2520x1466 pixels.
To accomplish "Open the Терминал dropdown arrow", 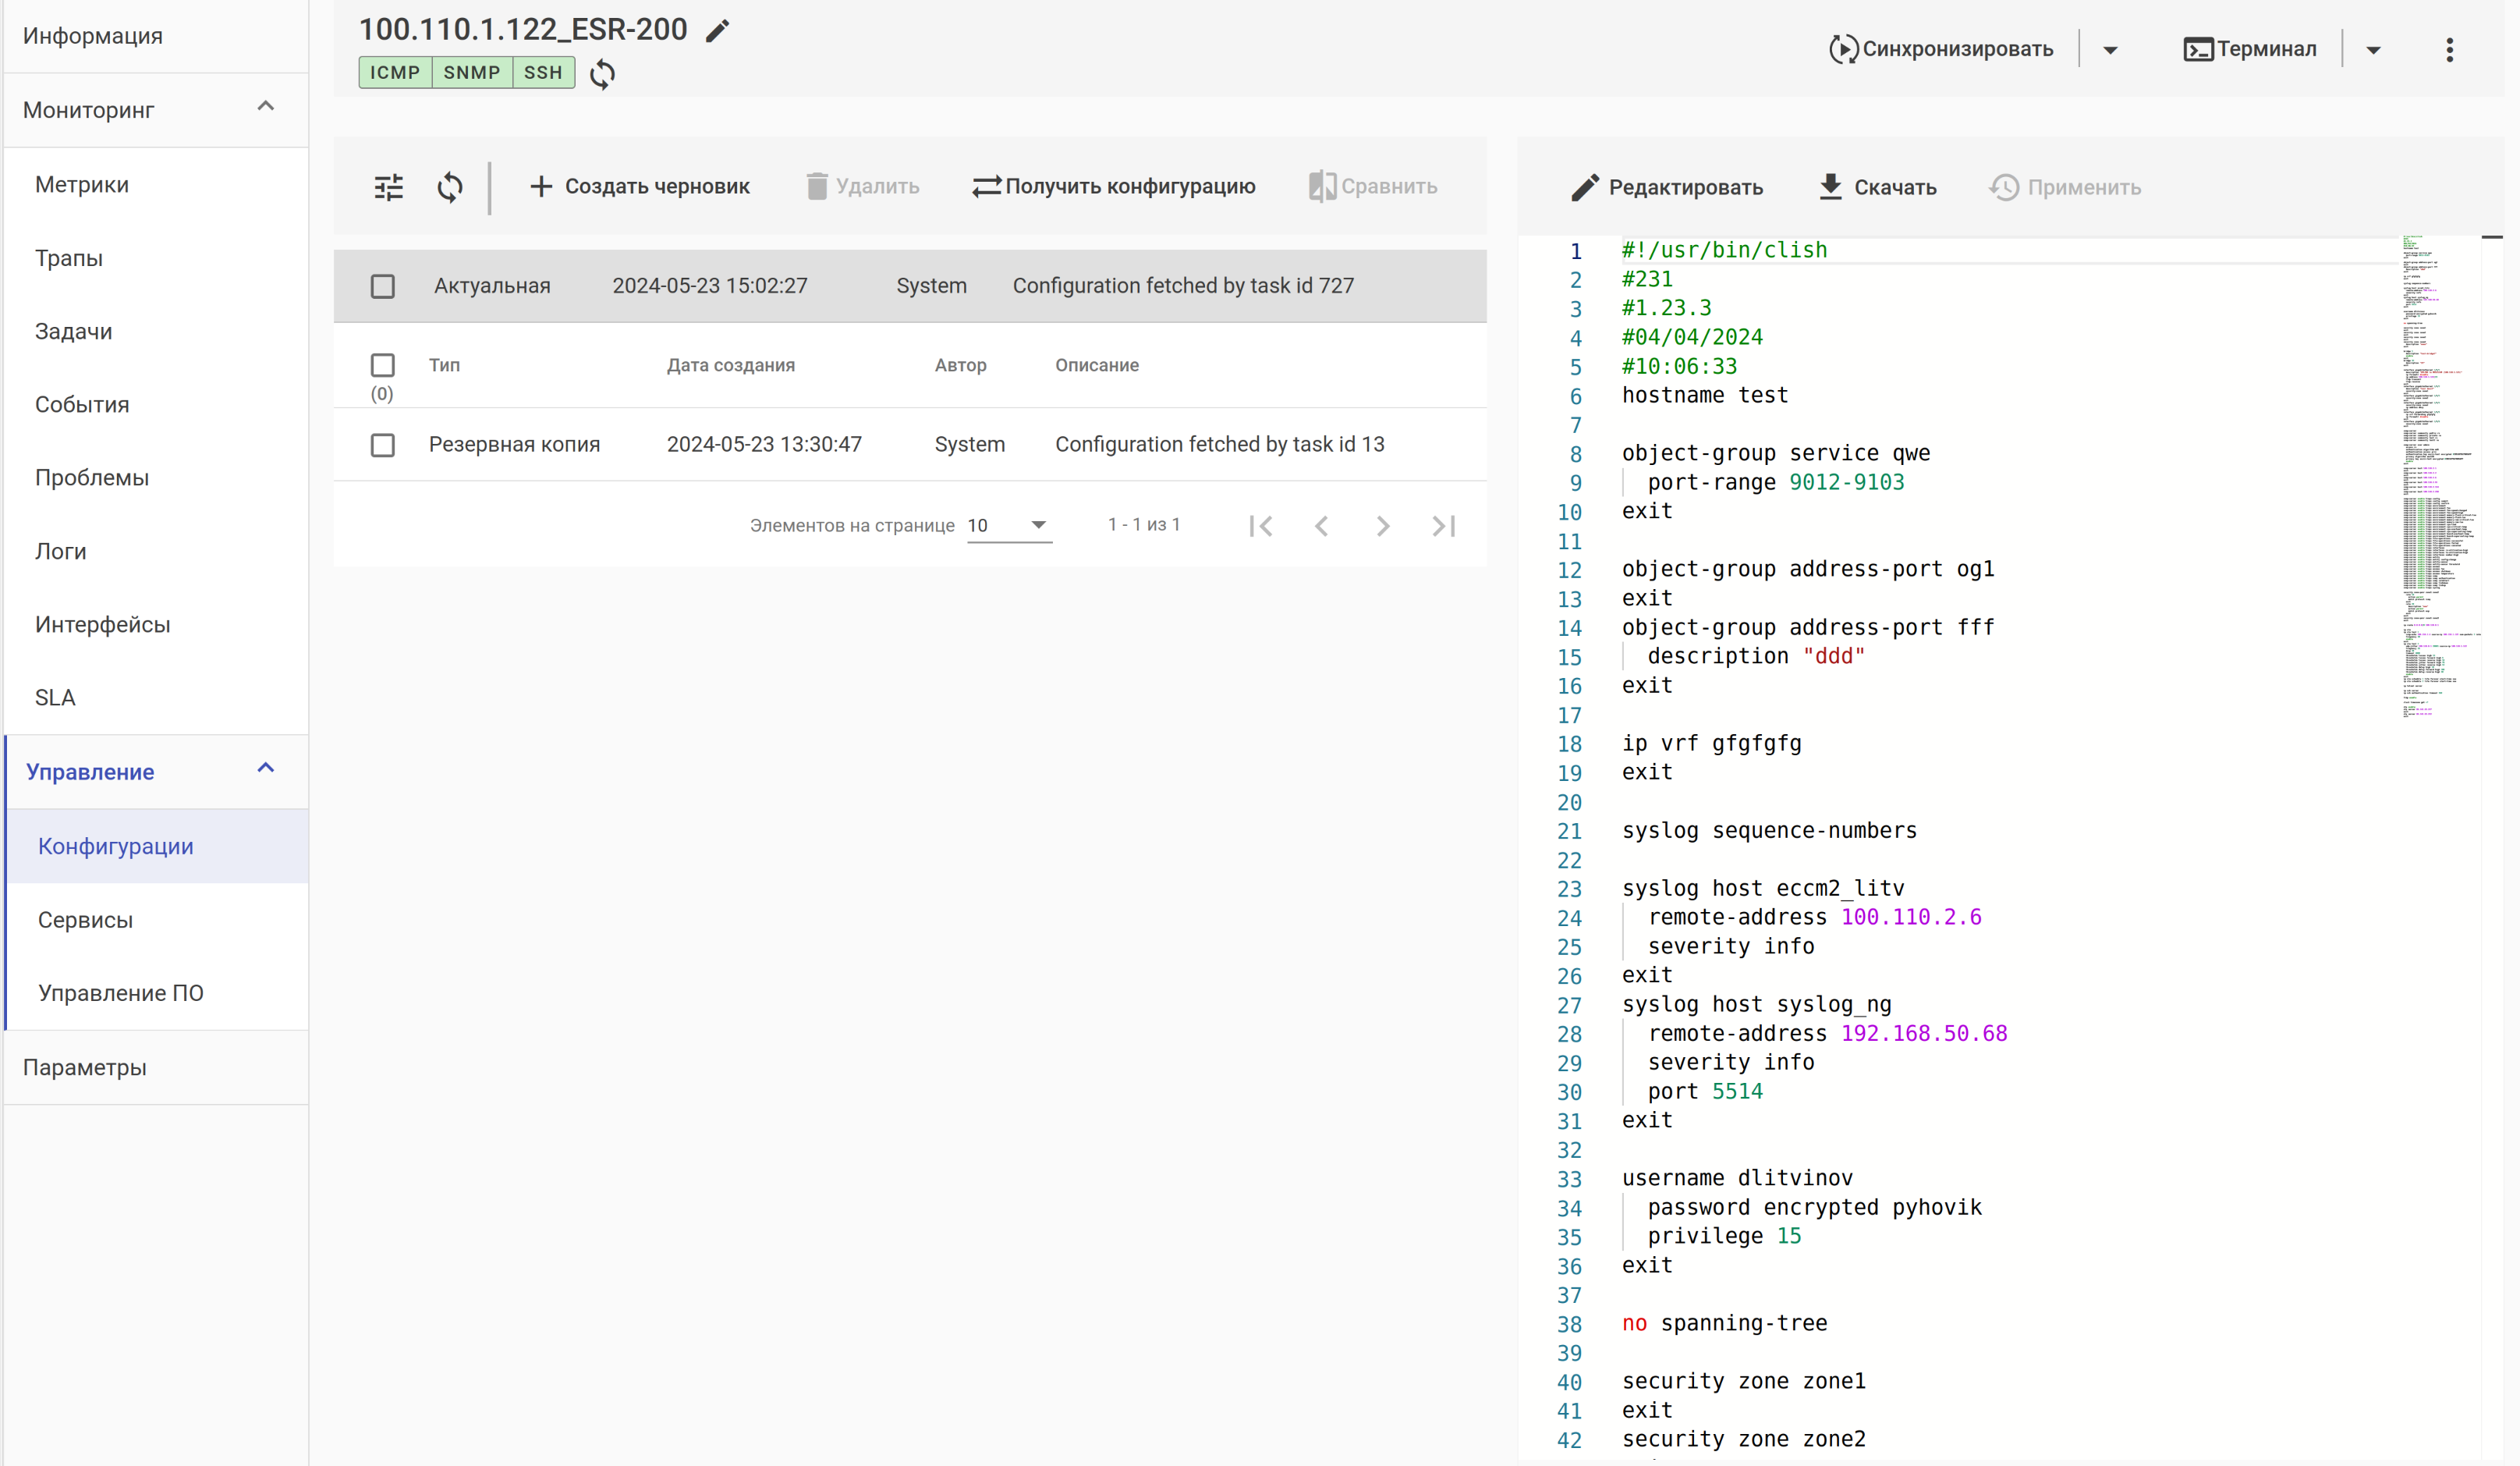I will coord(2373,50).
